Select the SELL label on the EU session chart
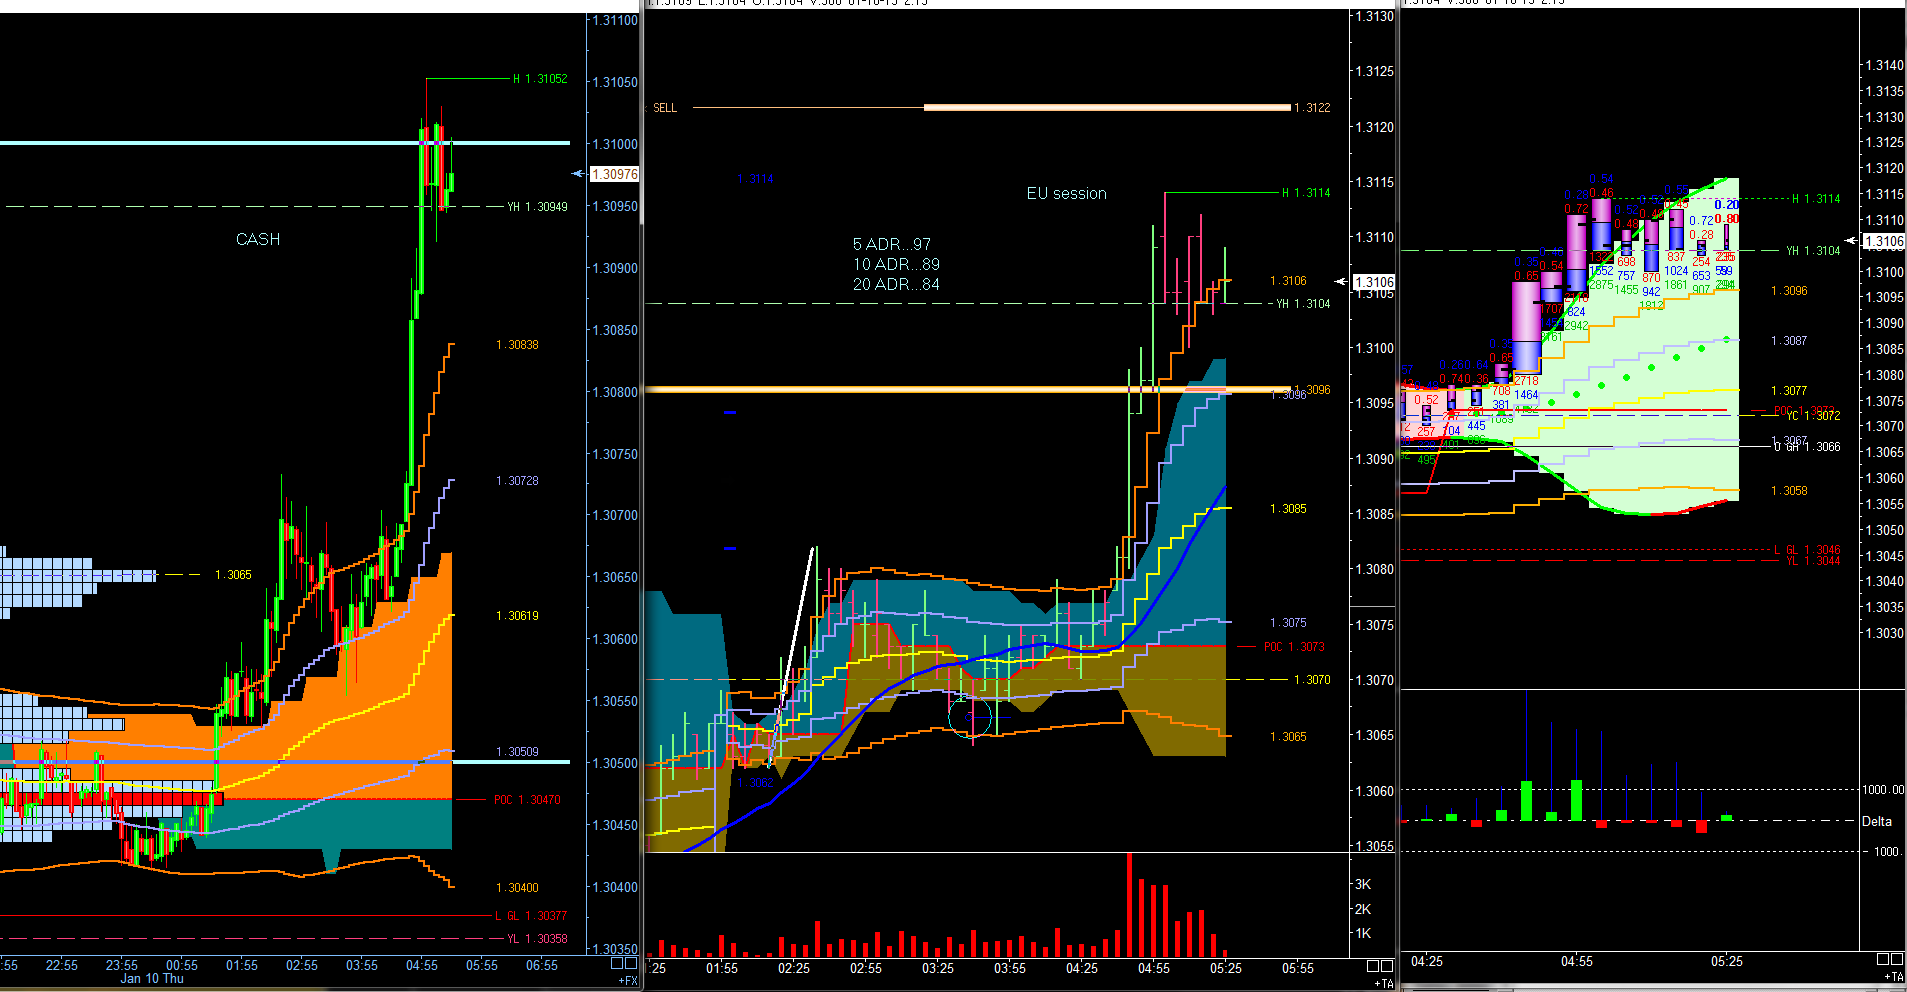The image size is (1907, 992). (x=665, y=108)
